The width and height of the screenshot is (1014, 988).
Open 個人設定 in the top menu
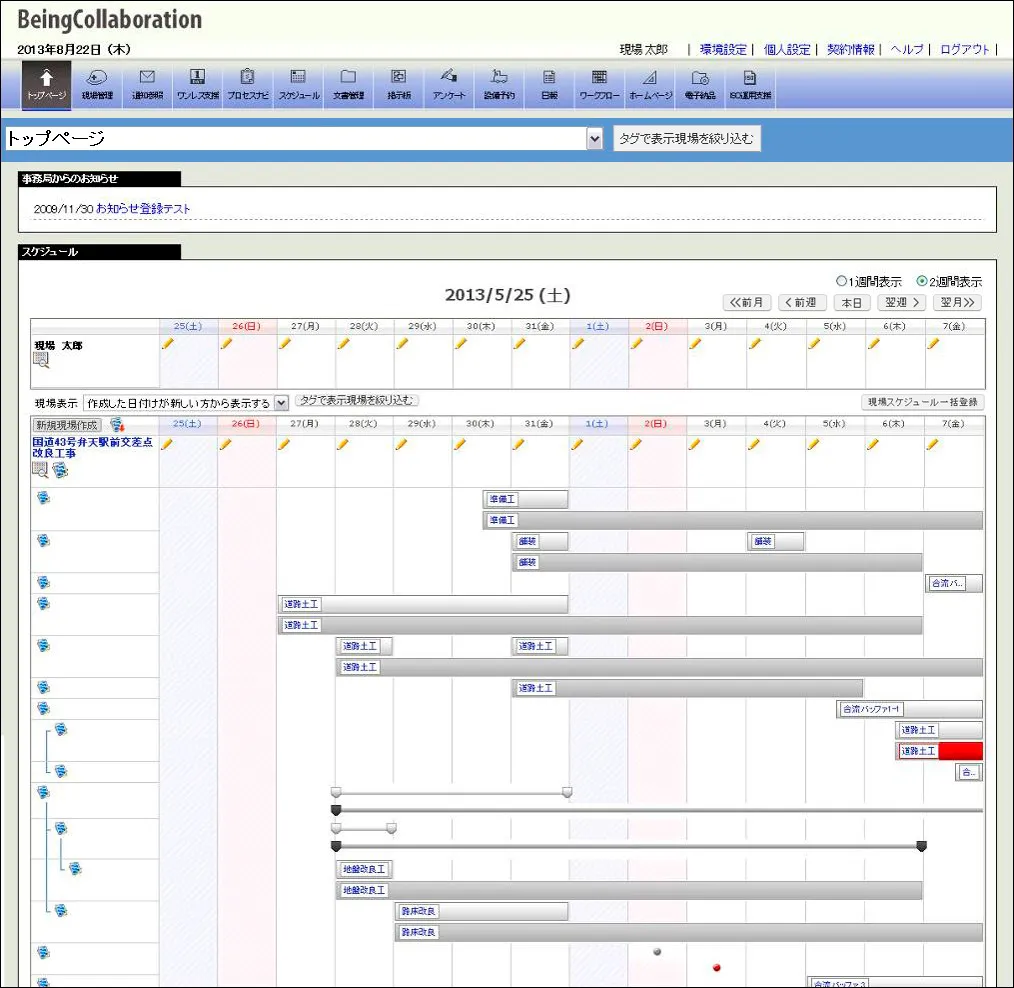787,49
